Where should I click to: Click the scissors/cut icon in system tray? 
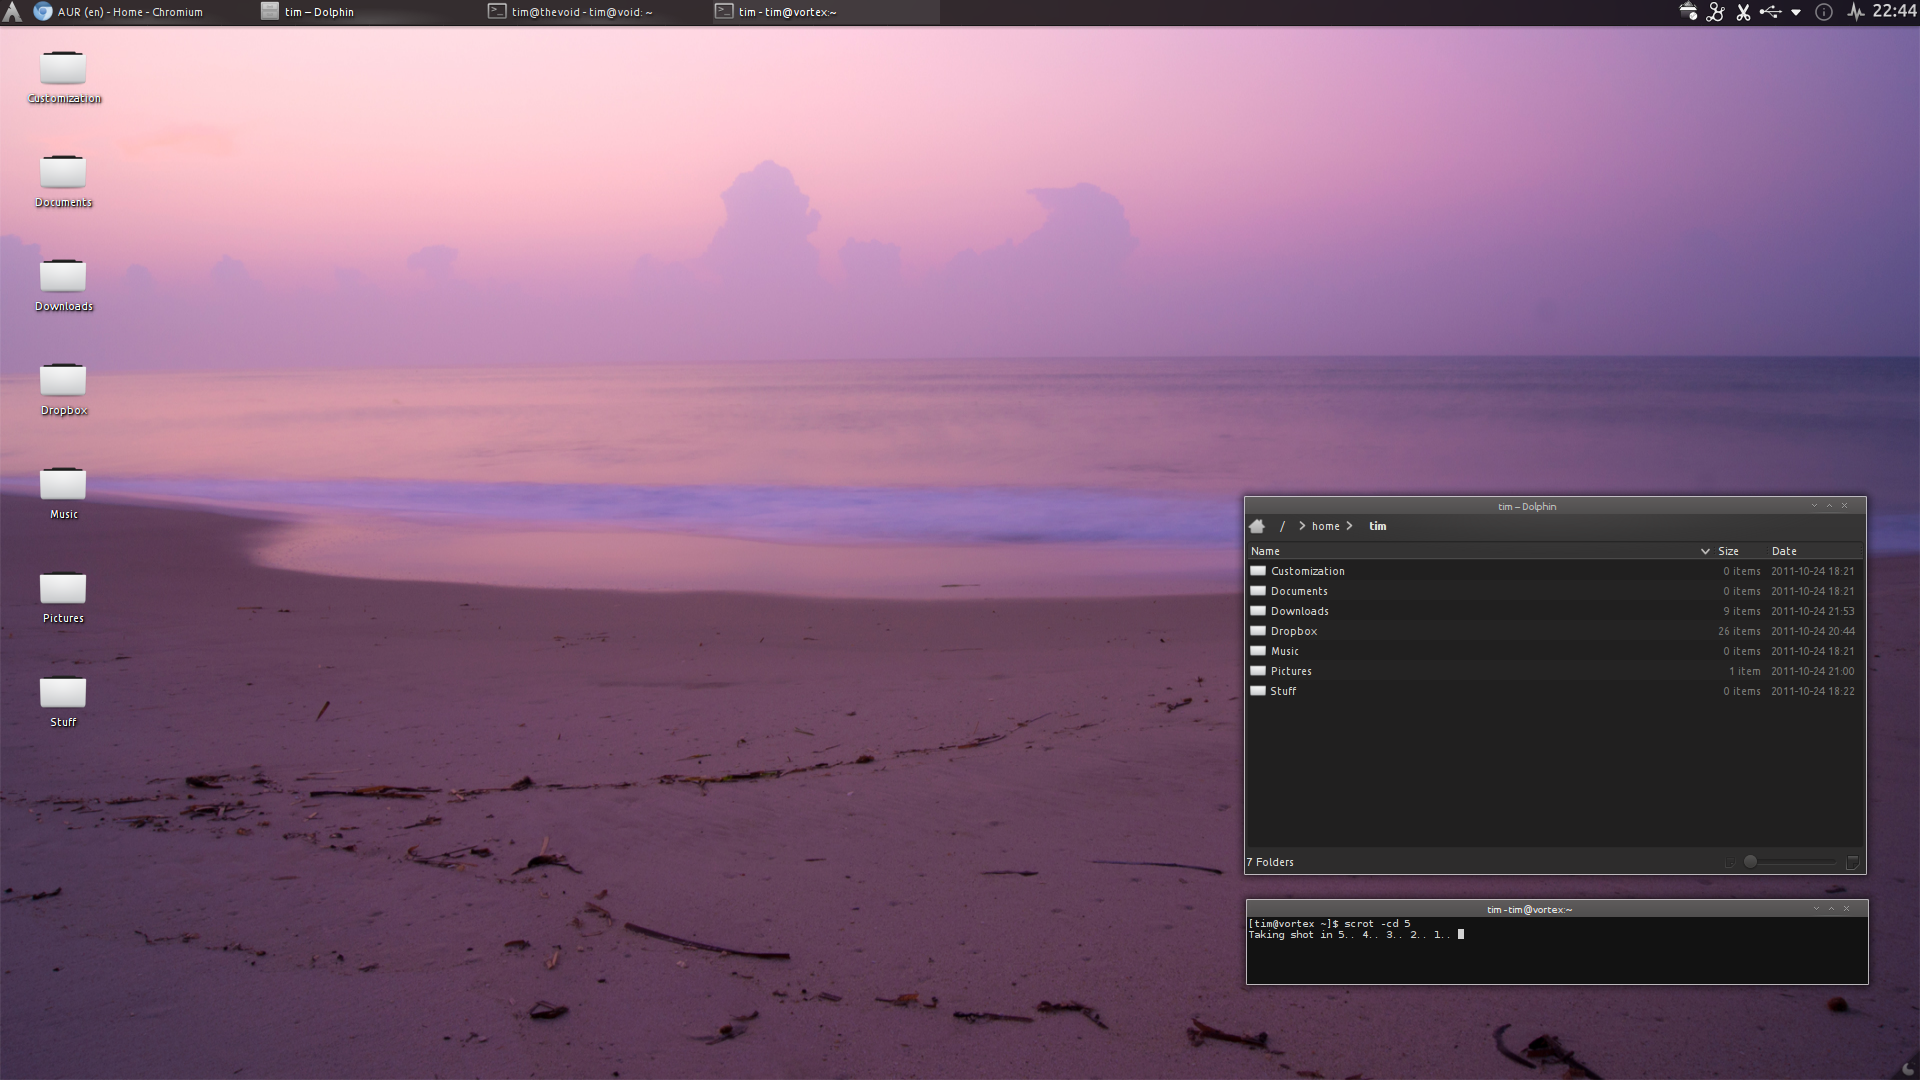[1742, 12]
